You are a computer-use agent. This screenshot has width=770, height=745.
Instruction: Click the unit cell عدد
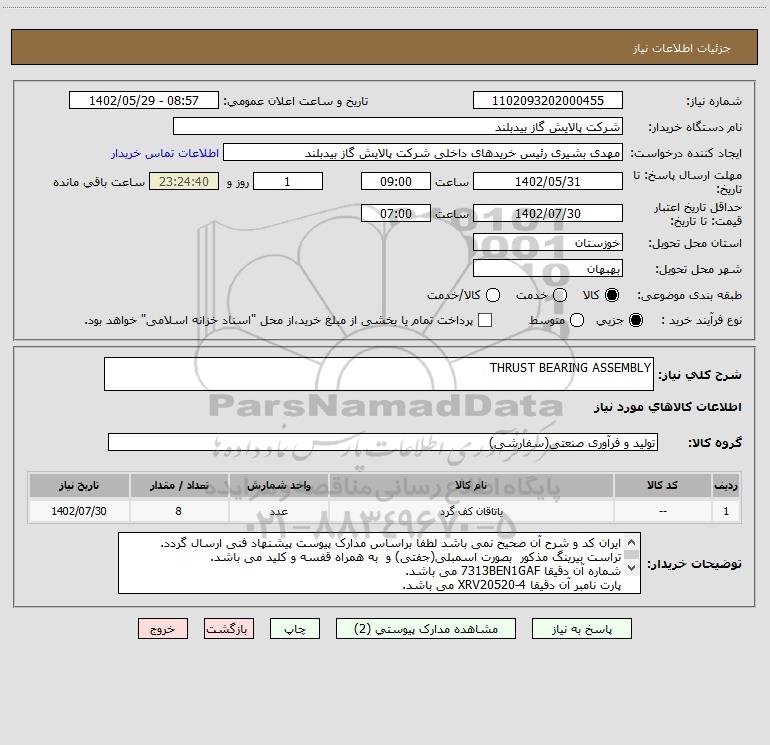[278, 511]
